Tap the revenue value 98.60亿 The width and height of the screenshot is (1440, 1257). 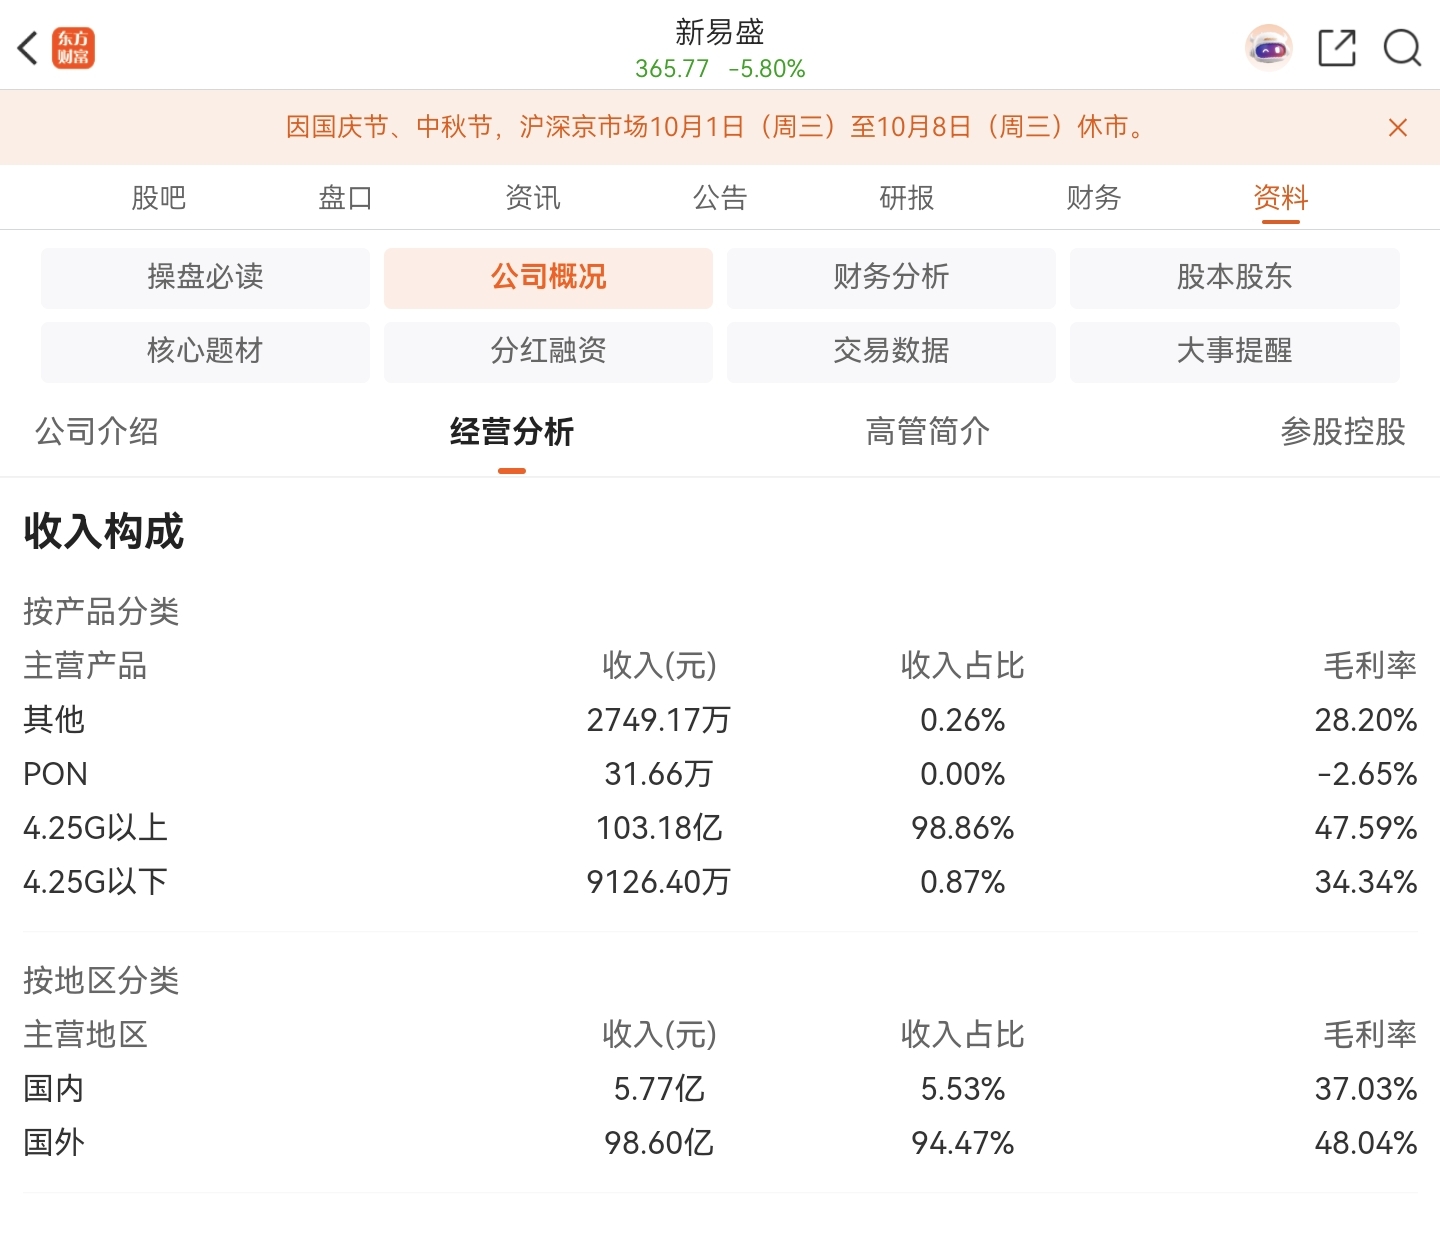659,1143
